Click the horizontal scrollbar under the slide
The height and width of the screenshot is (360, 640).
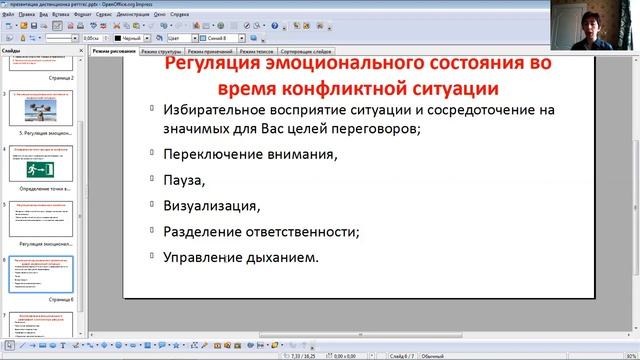point(361,335)
